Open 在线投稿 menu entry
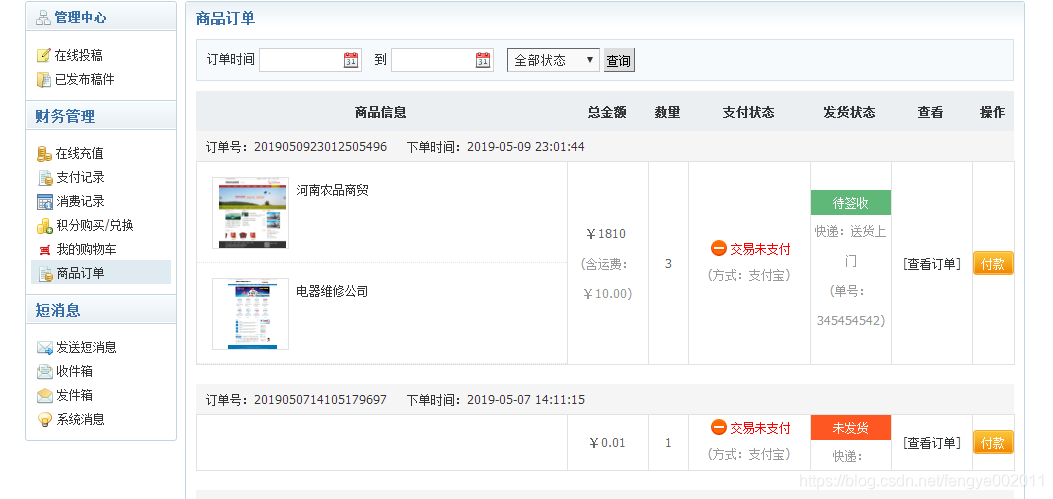Screen dimensions: 1053x499 [x=79, y=55]
